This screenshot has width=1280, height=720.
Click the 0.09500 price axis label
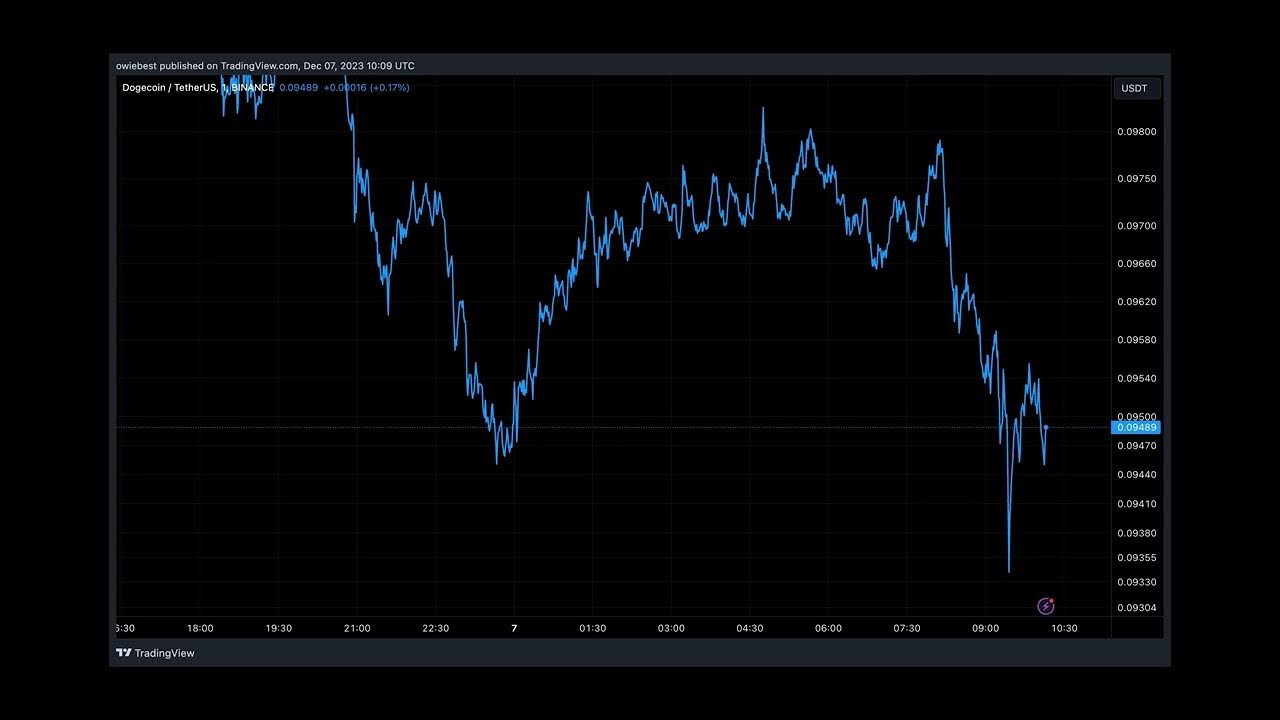pos(1136,417)
